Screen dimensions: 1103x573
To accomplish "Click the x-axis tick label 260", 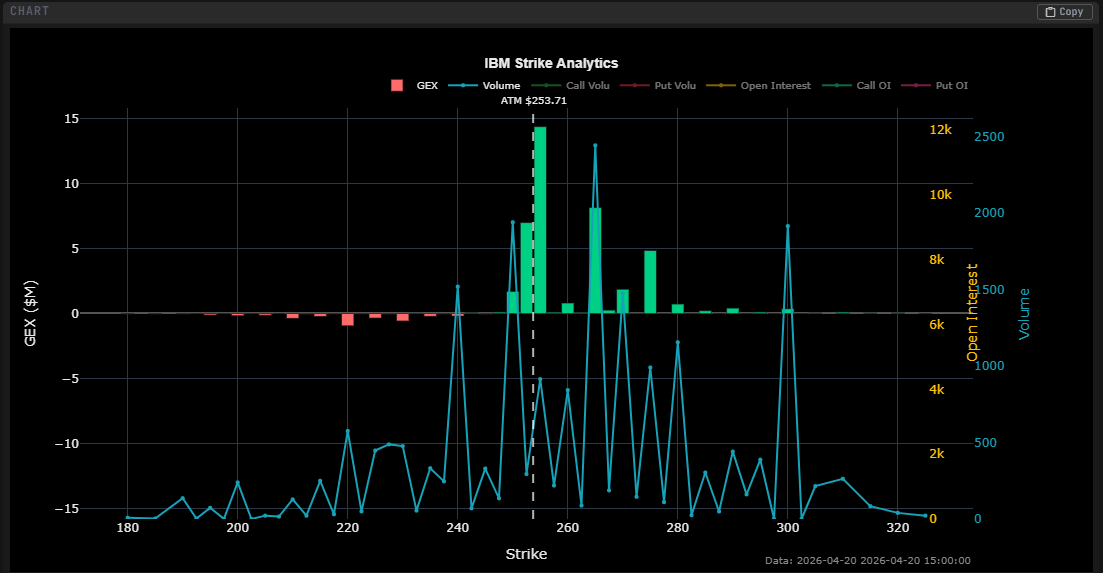I will (x=568, y=528).
